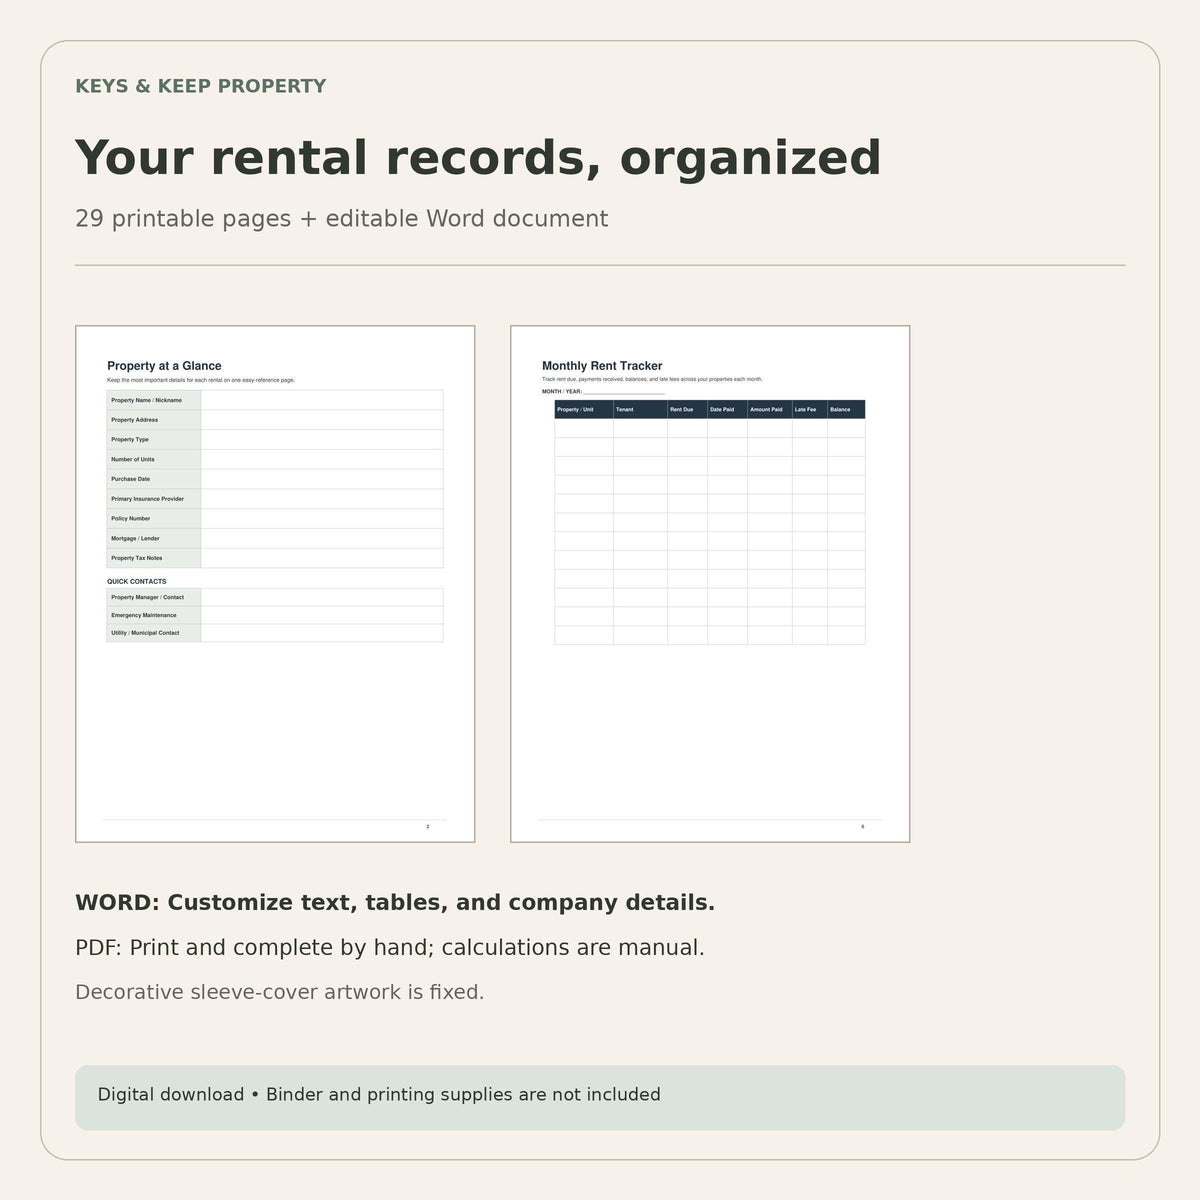
Task: Click the 'Amount Paid' column header
Action: click(x=770, y=409)
